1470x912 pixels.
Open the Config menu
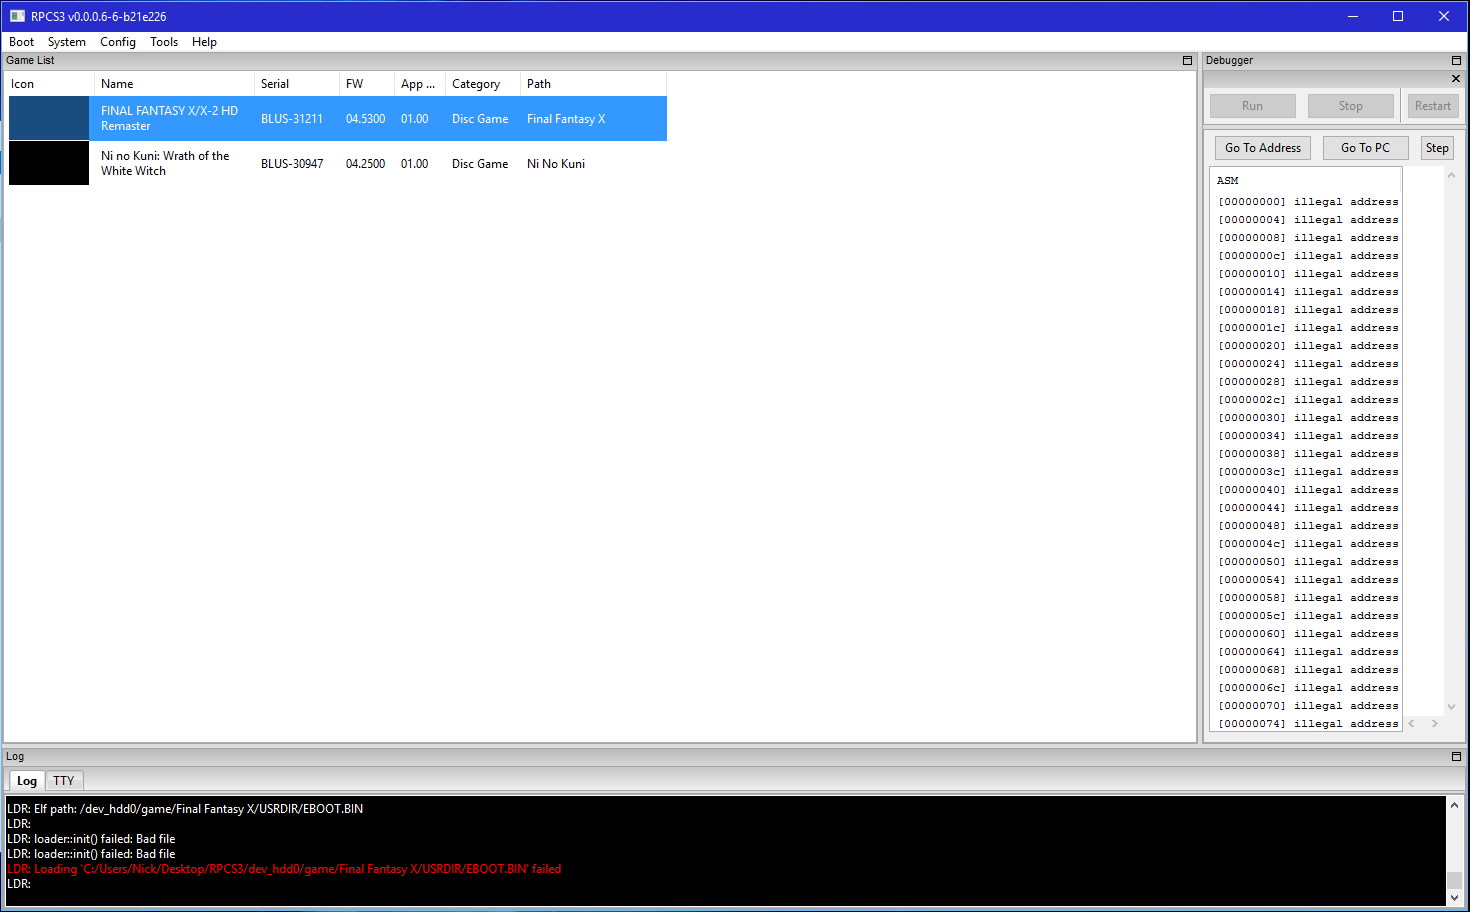tap(117, 42)
